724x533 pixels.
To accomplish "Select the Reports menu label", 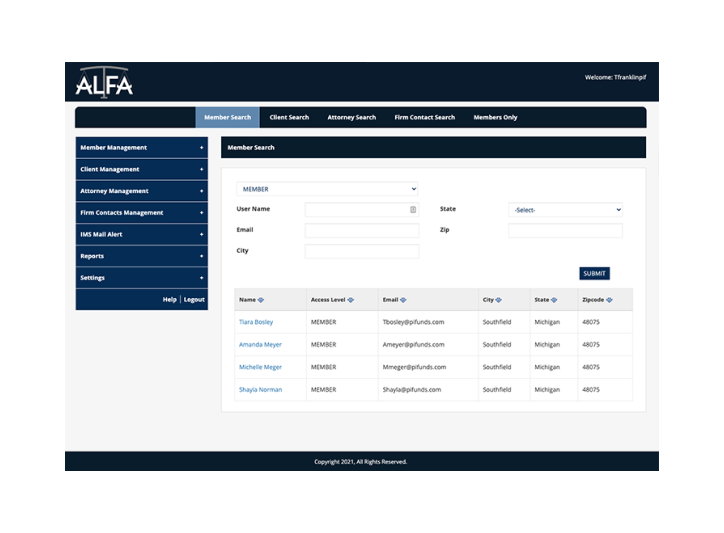I will [x=92, y=256].
